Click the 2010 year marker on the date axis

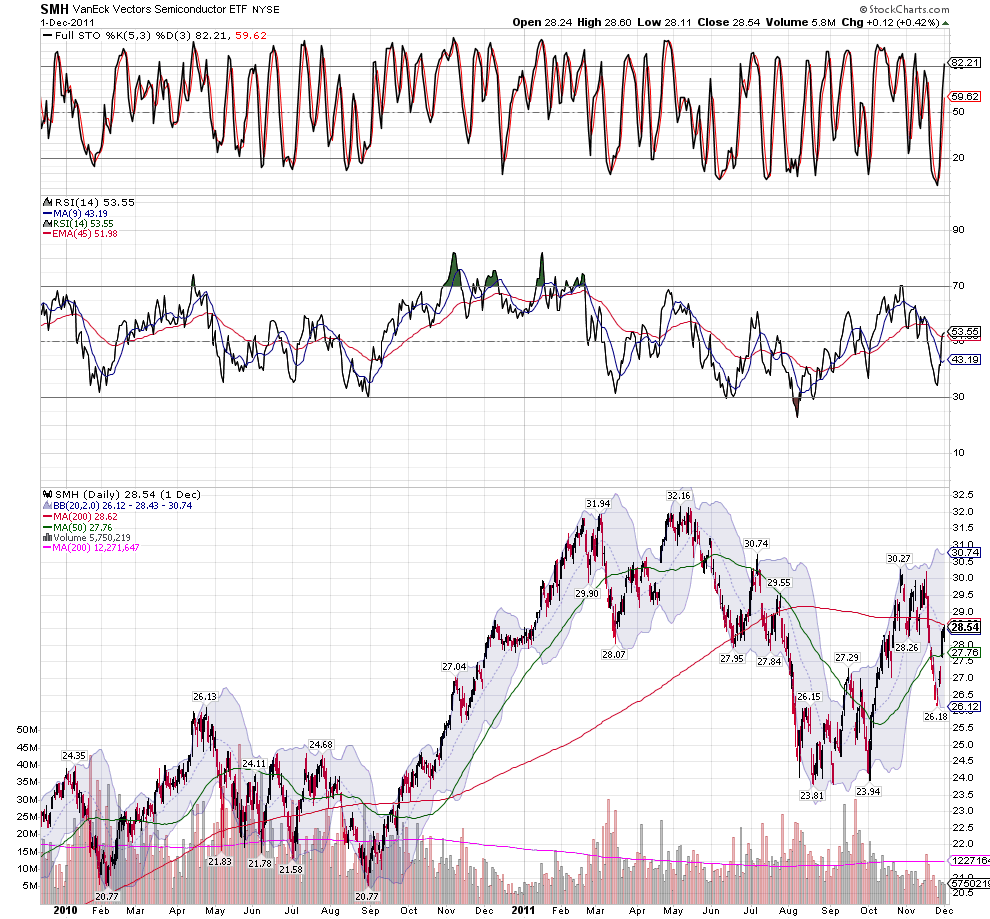tap(64, 909)
